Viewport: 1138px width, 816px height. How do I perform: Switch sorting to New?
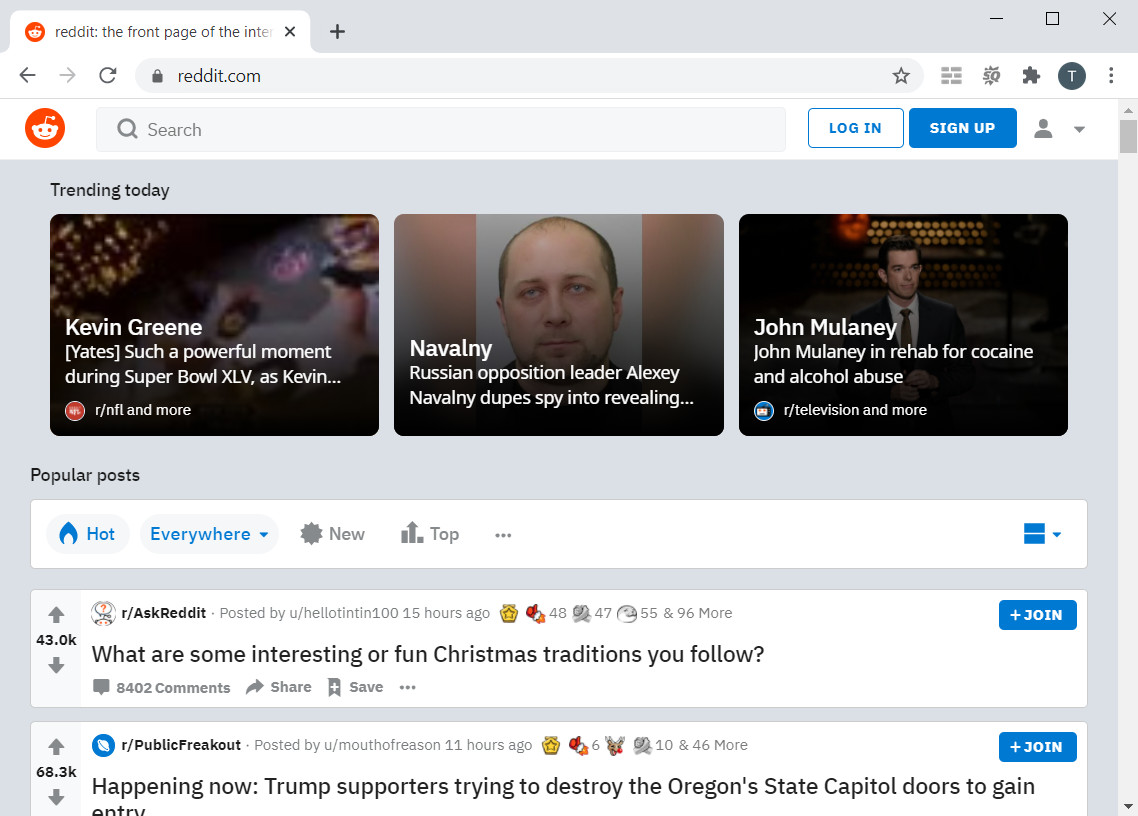[332, 534]
